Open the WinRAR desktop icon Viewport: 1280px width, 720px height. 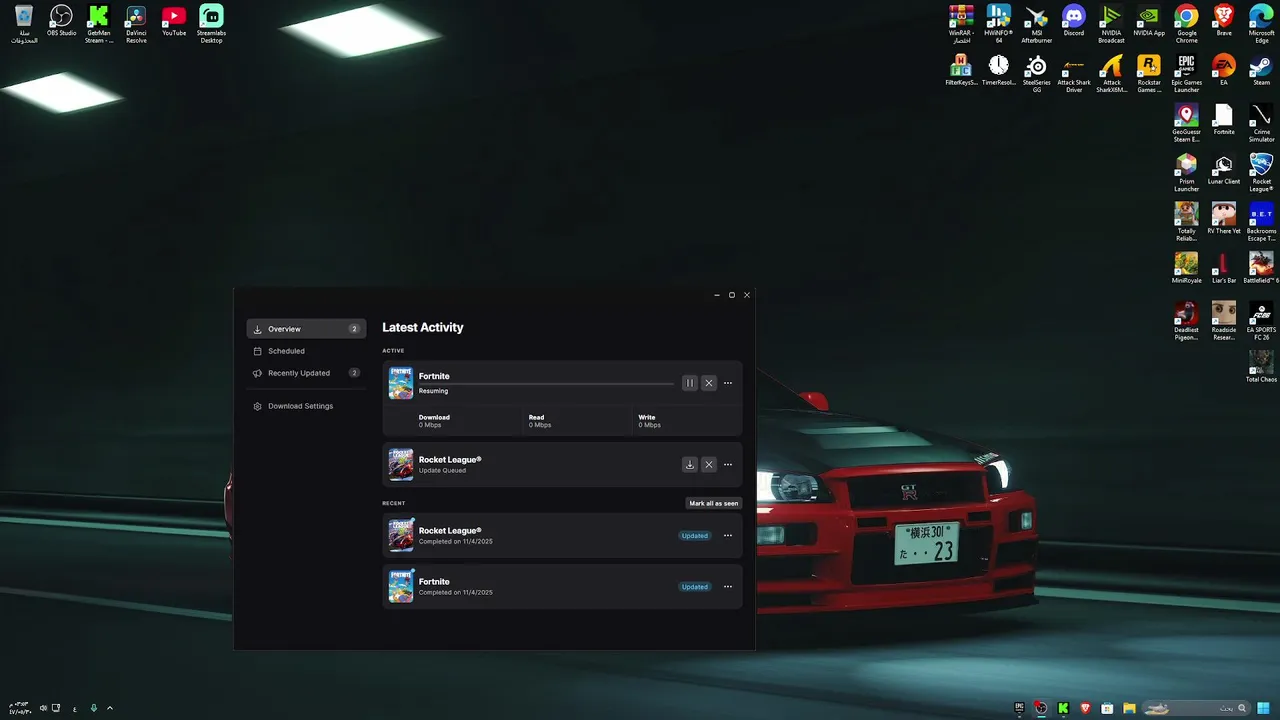[961, 24]
